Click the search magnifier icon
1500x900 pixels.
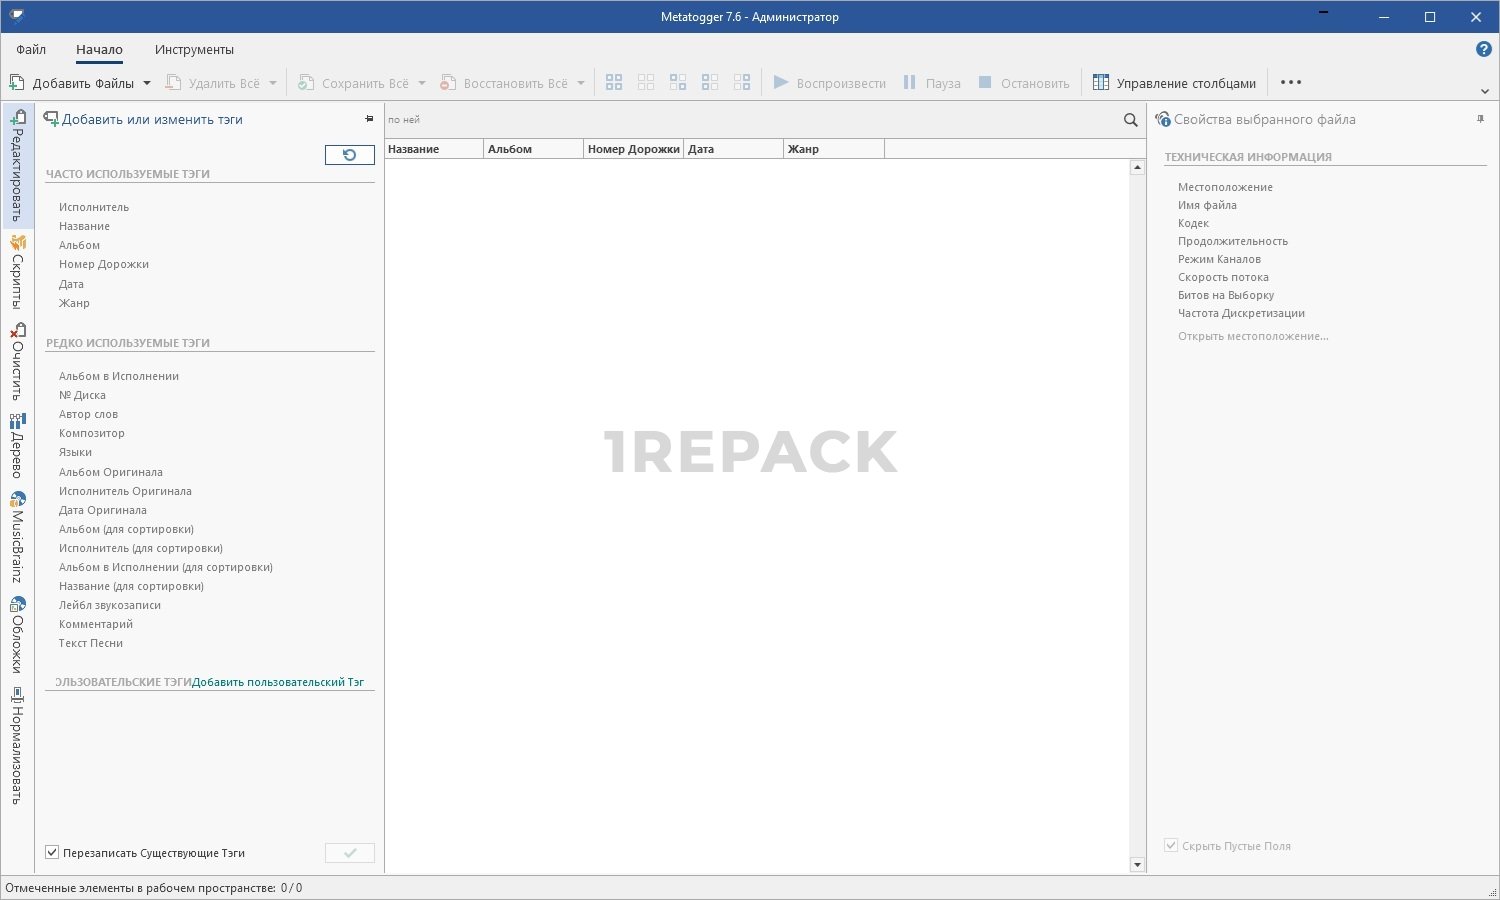(1130, 120)
